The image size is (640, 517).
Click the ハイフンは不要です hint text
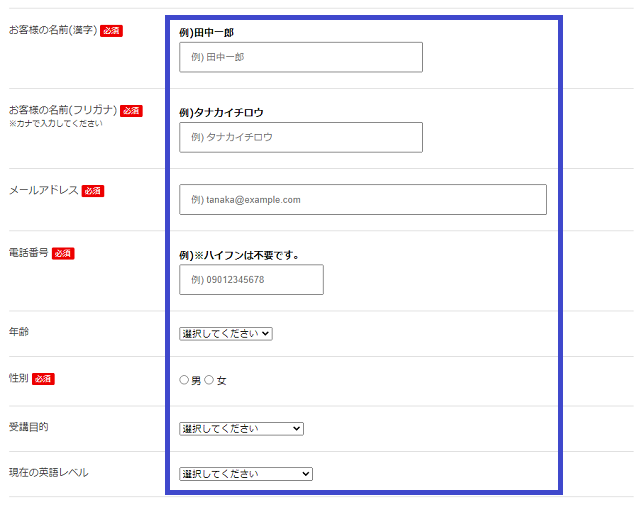coord(245,254)
